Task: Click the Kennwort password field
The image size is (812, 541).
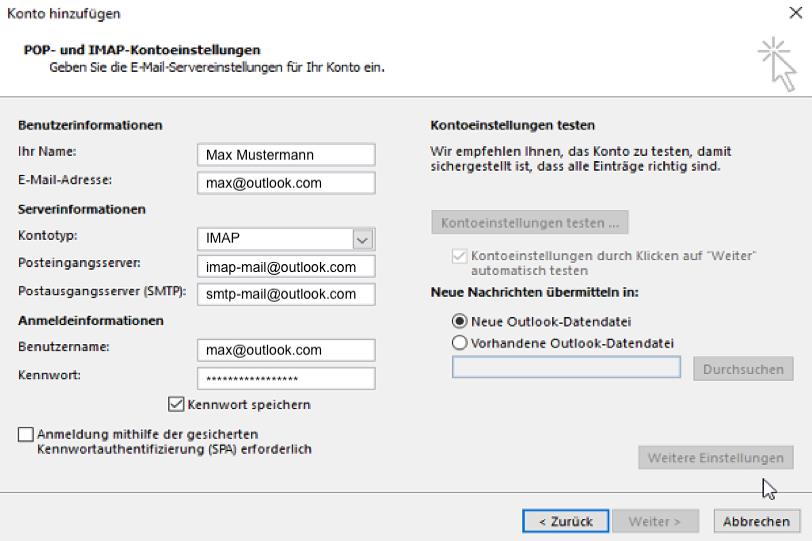Action: click(285, 379)
